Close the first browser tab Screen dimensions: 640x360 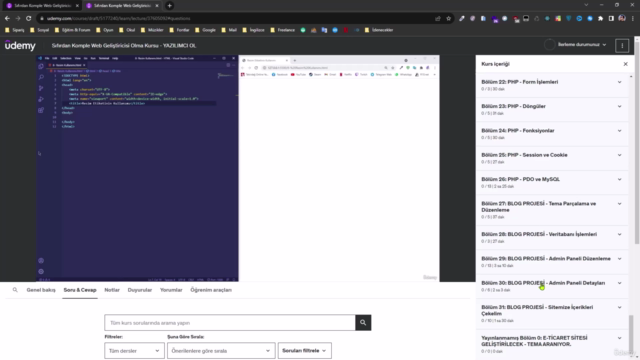click(x=77, y=6)
